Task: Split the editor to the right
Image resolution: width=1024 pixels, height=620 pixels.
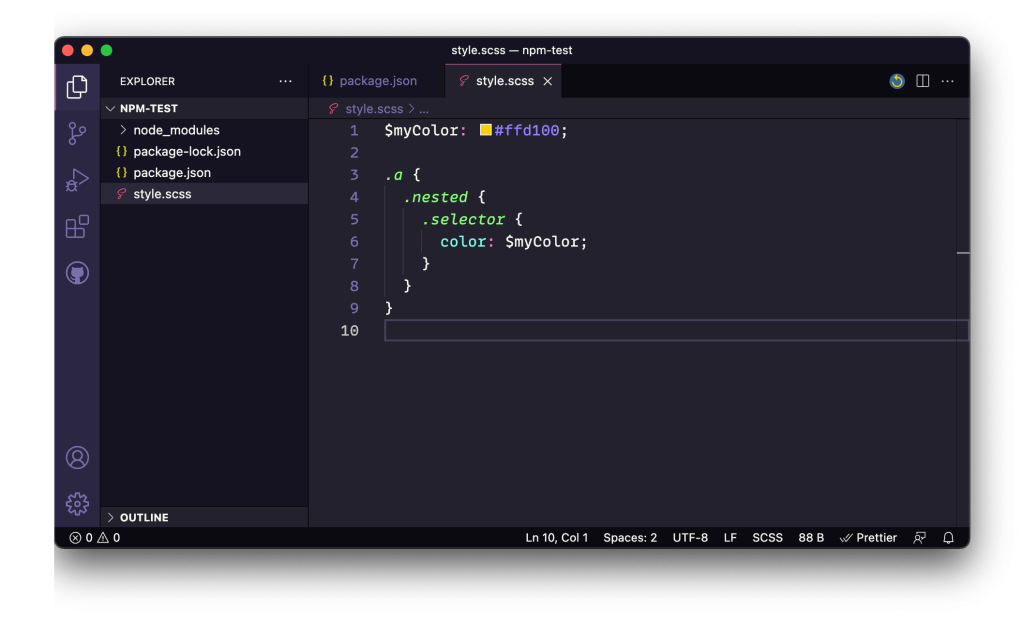Action: pyautogui.click(x=922, y=81)
